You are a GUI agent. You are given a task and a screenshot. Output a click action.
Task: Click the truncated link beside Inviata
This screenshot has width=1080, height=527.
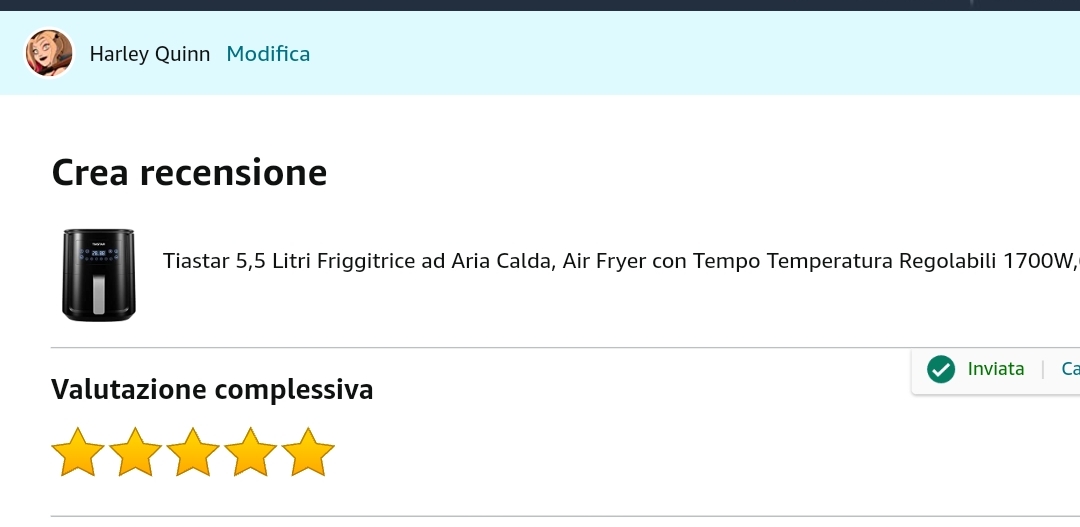coord(1070,369)
